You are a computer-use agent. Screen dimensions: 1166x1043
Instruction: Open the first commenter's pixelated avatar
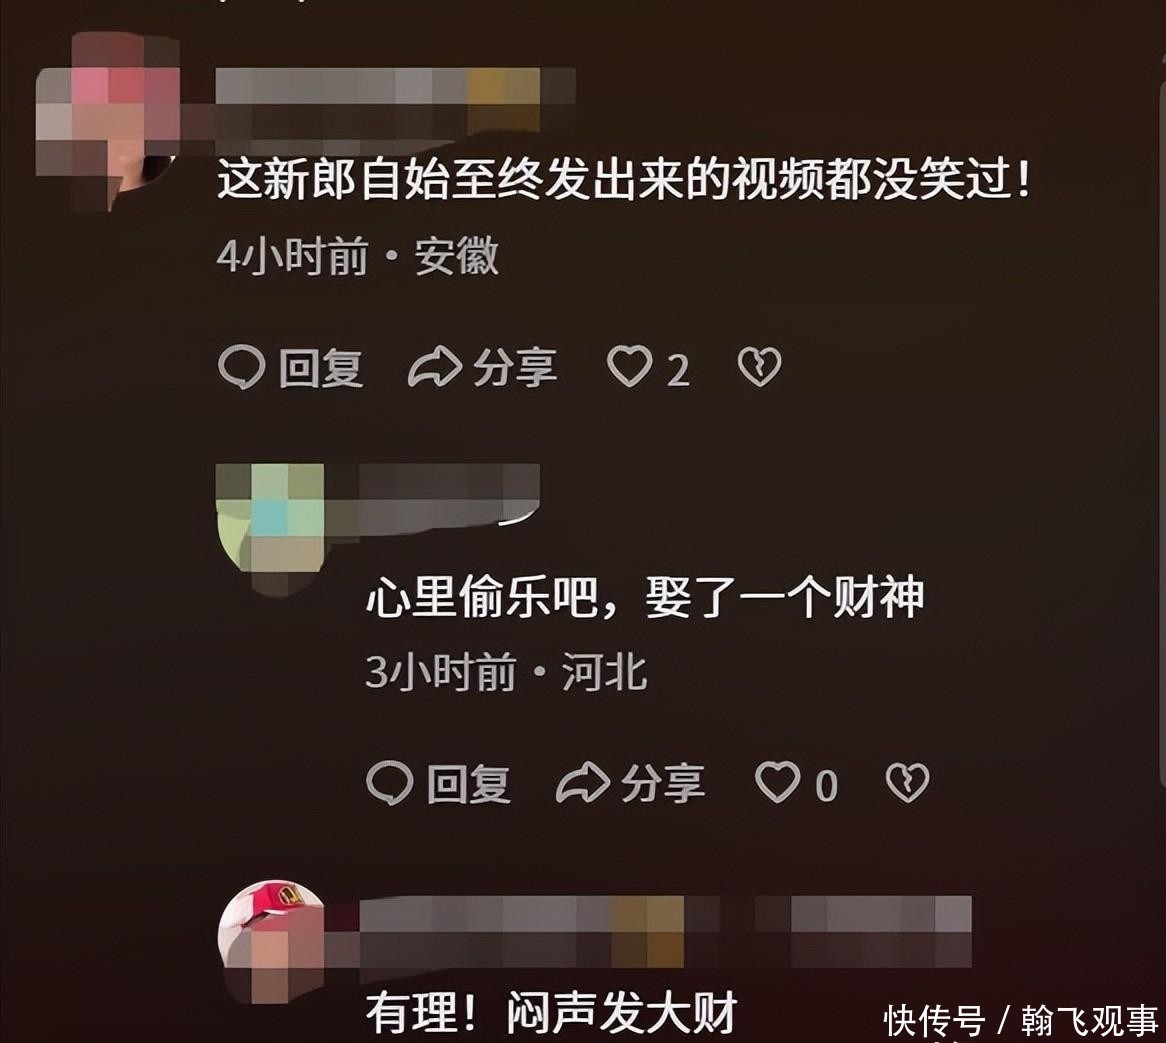[108, 121]
